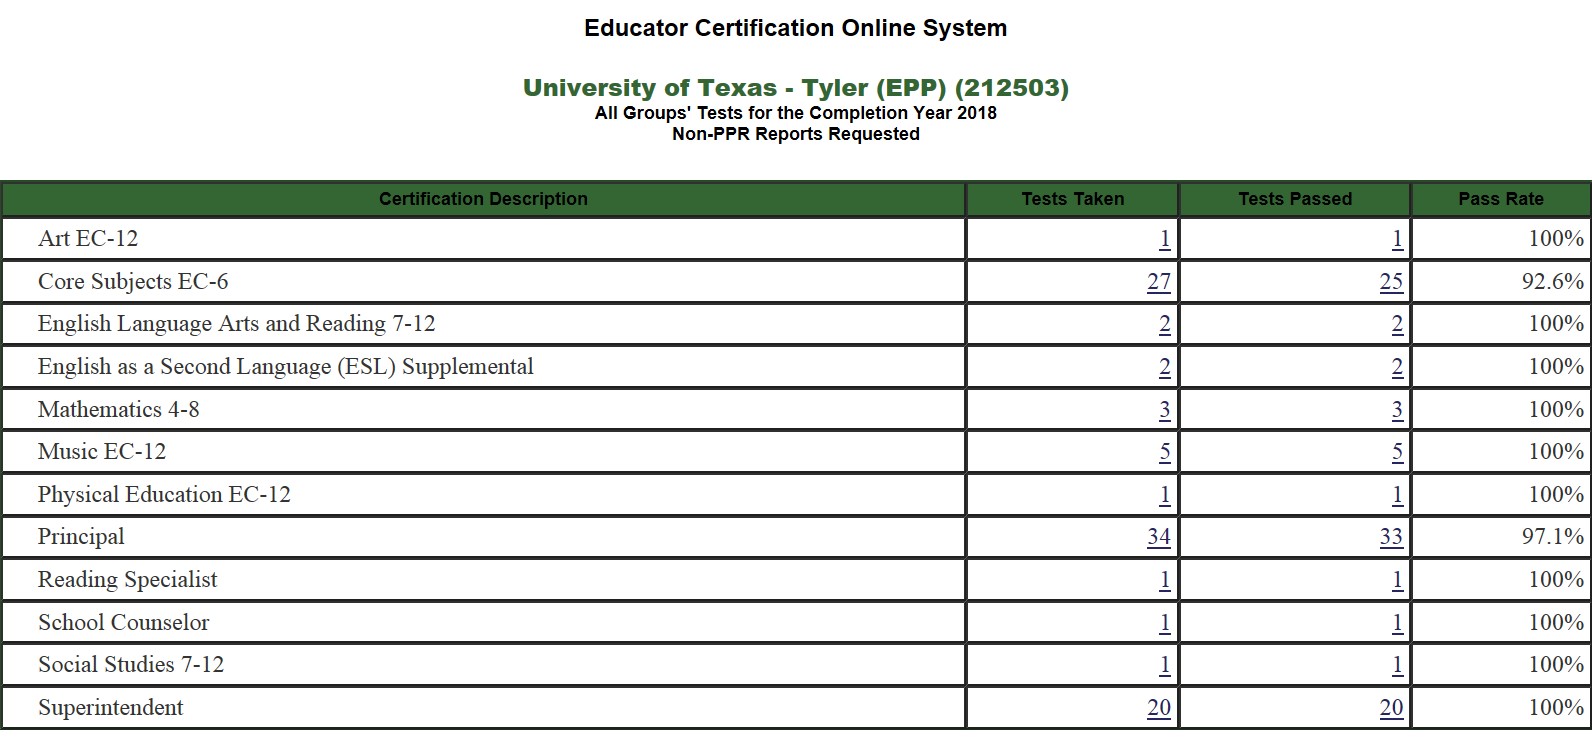
Task: Click the Completion Year 2018 subtitle line
Action: 796,113
